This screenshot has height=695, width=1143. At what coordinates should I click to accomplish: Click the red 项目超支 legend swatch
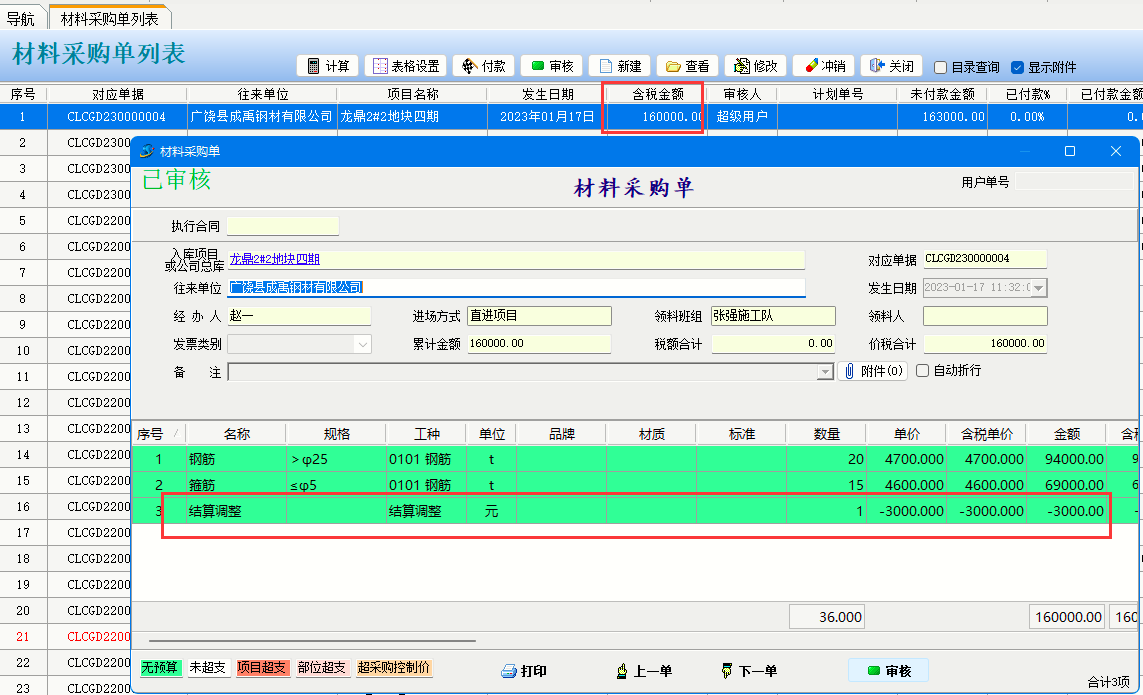pyautogui.click(x=262, y=668)
